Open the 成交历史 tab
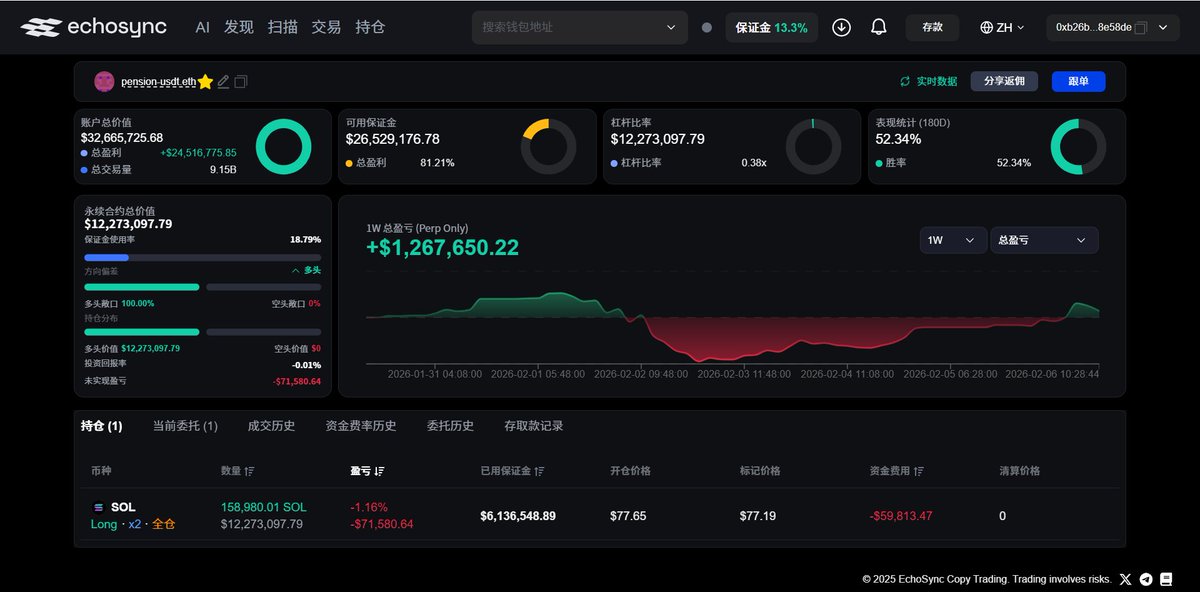This screenshot has width=1200, height=592. click(270, 425)
